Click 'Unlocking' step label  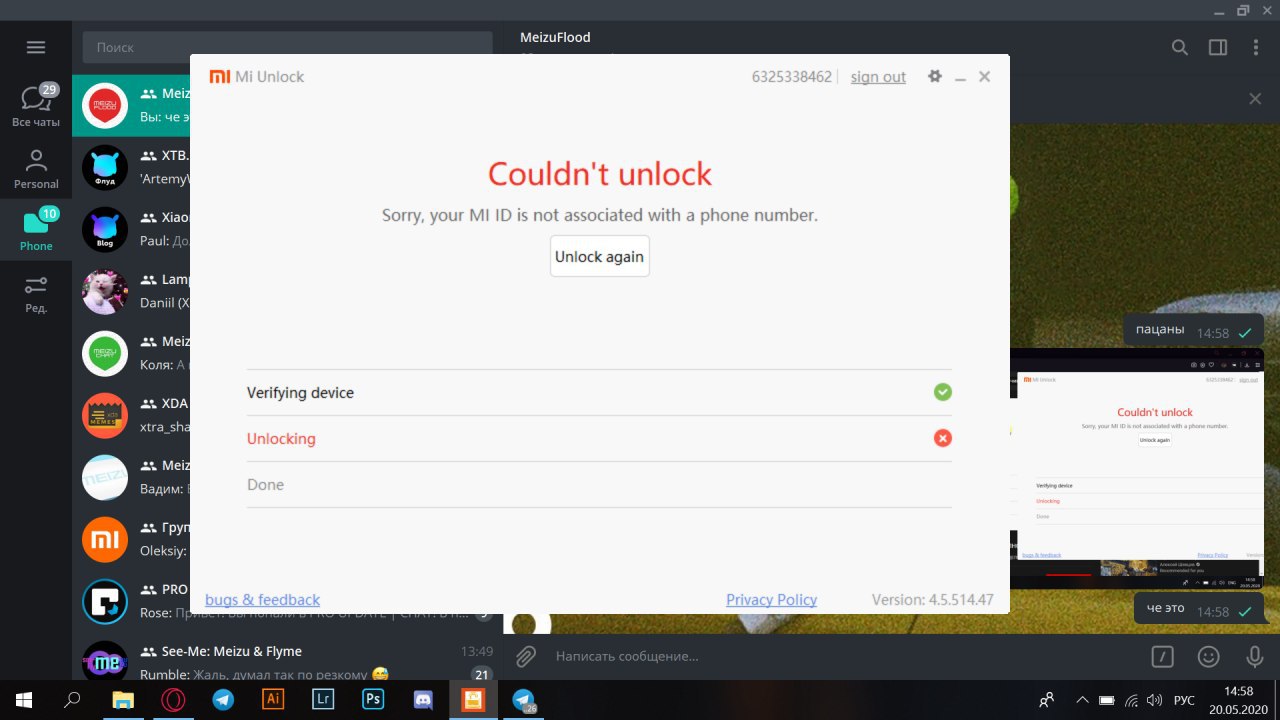281,438
